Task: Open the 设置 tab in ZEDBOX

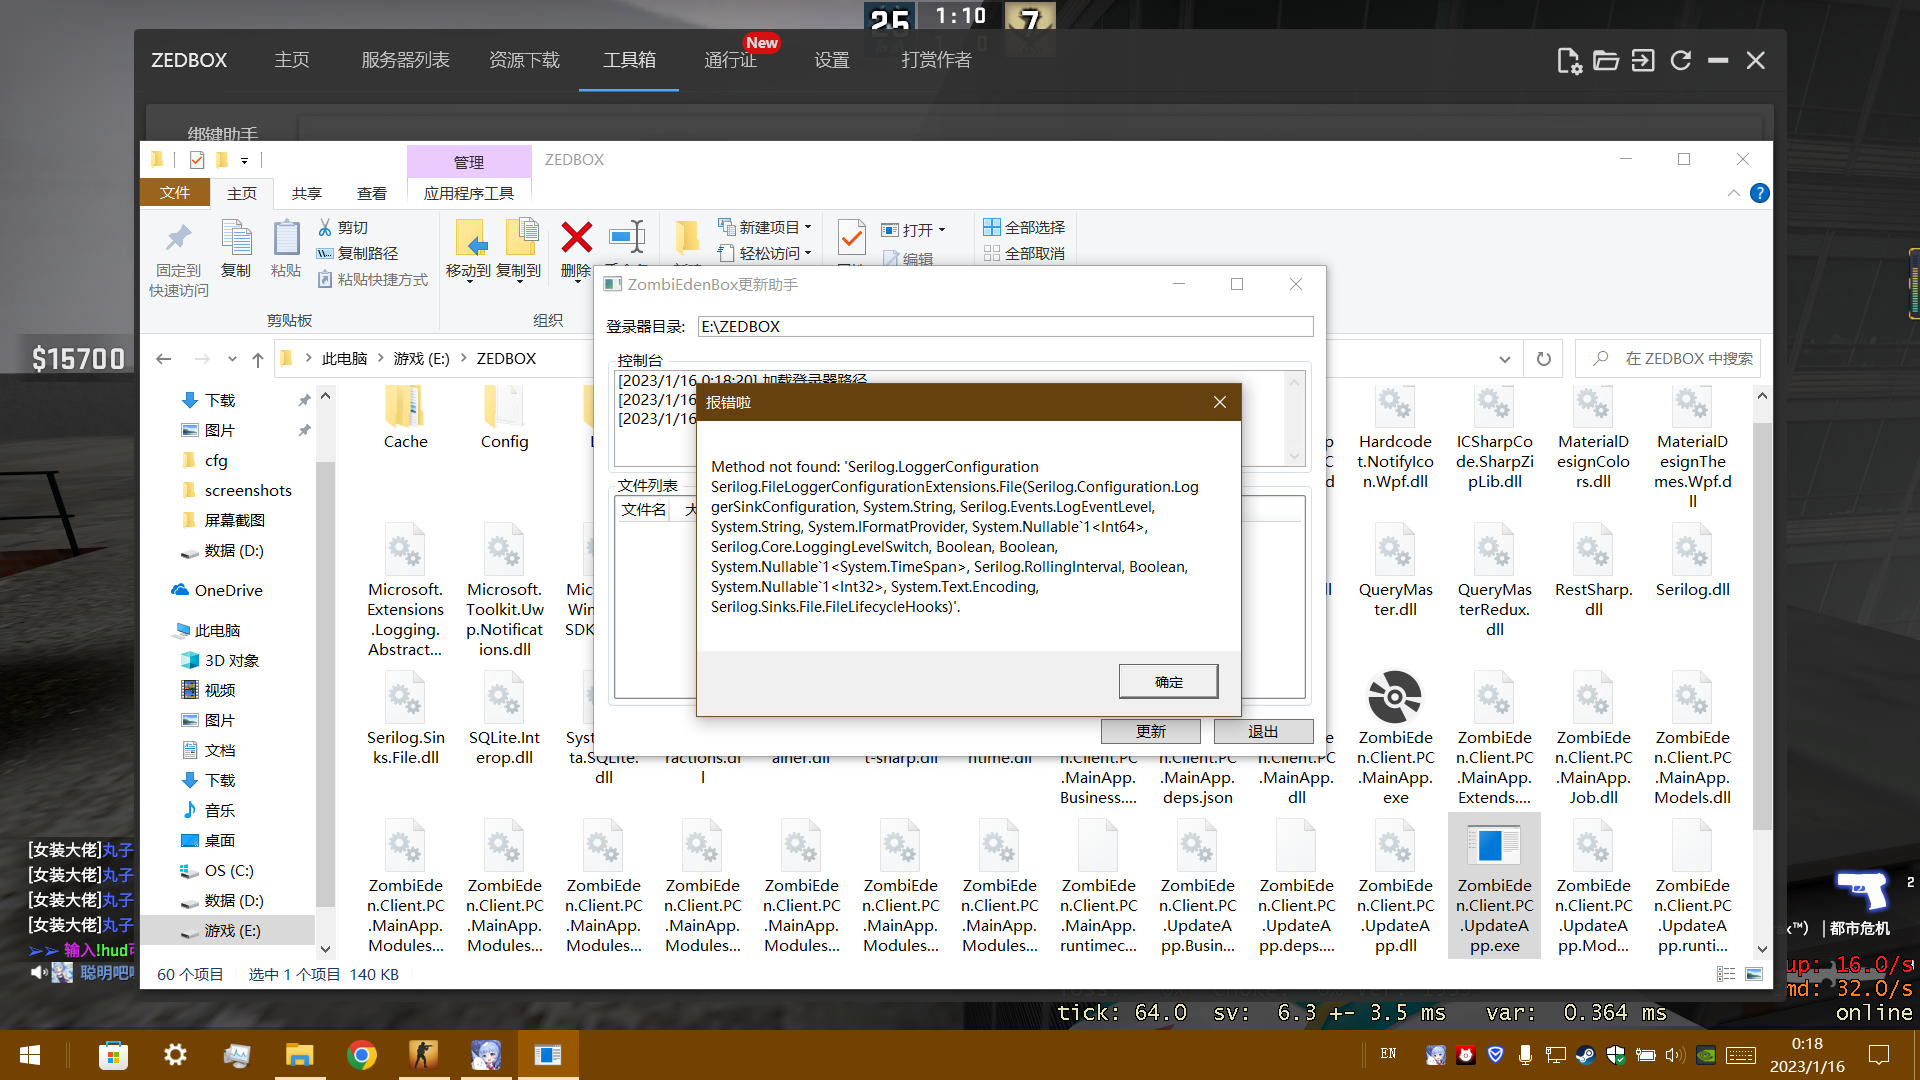Action: click(831, 60)
